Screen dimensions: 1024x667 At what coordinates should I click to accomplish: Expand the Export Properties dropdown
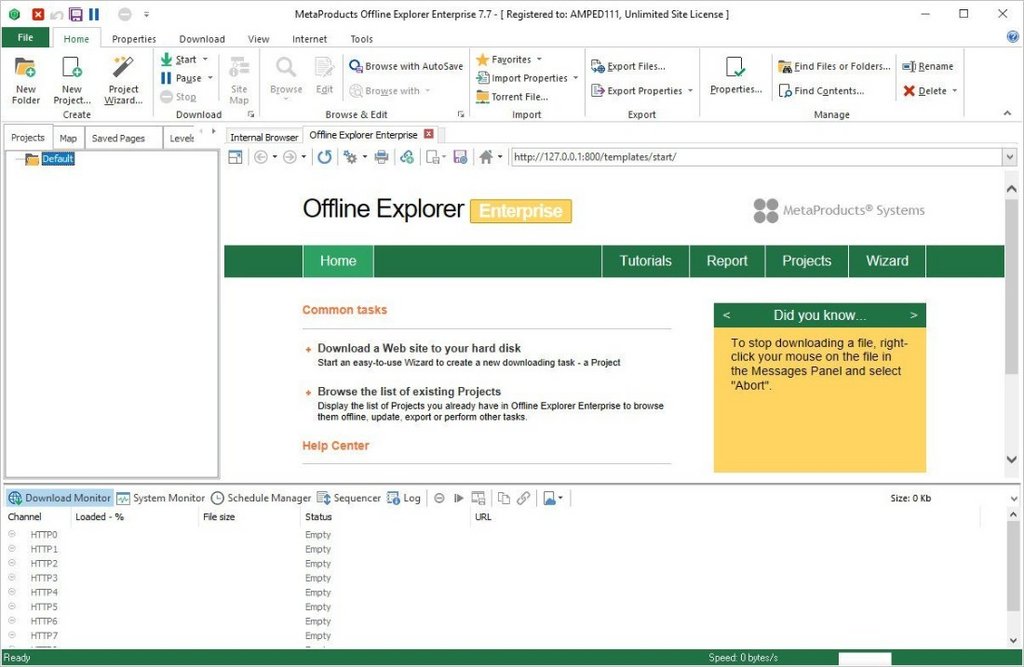click(x=690, y=91)
